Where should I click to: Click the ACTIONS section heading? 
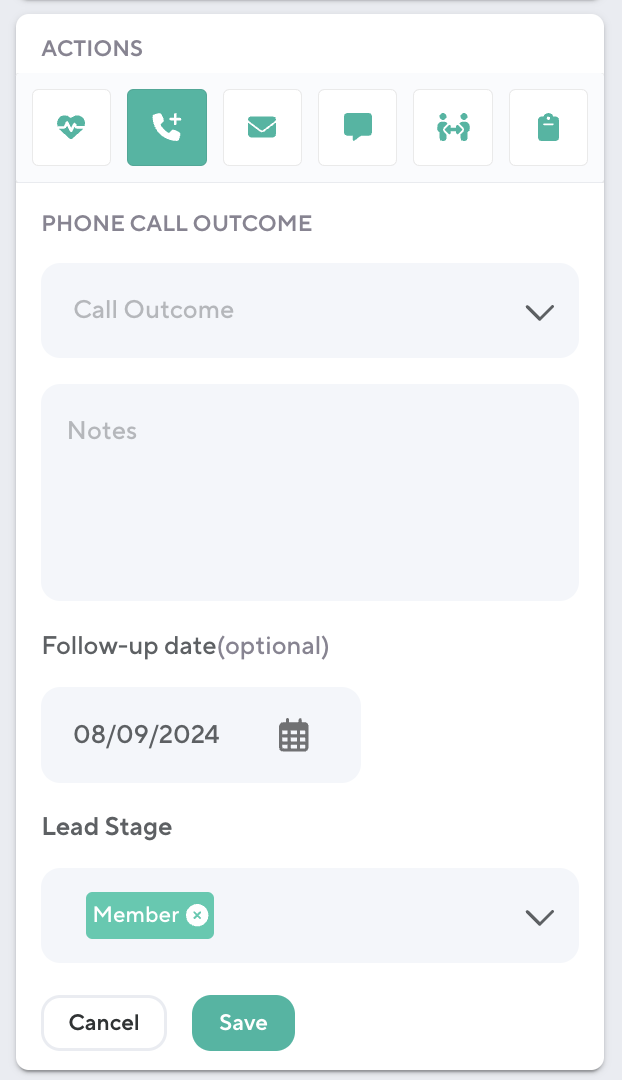(92, 48)
